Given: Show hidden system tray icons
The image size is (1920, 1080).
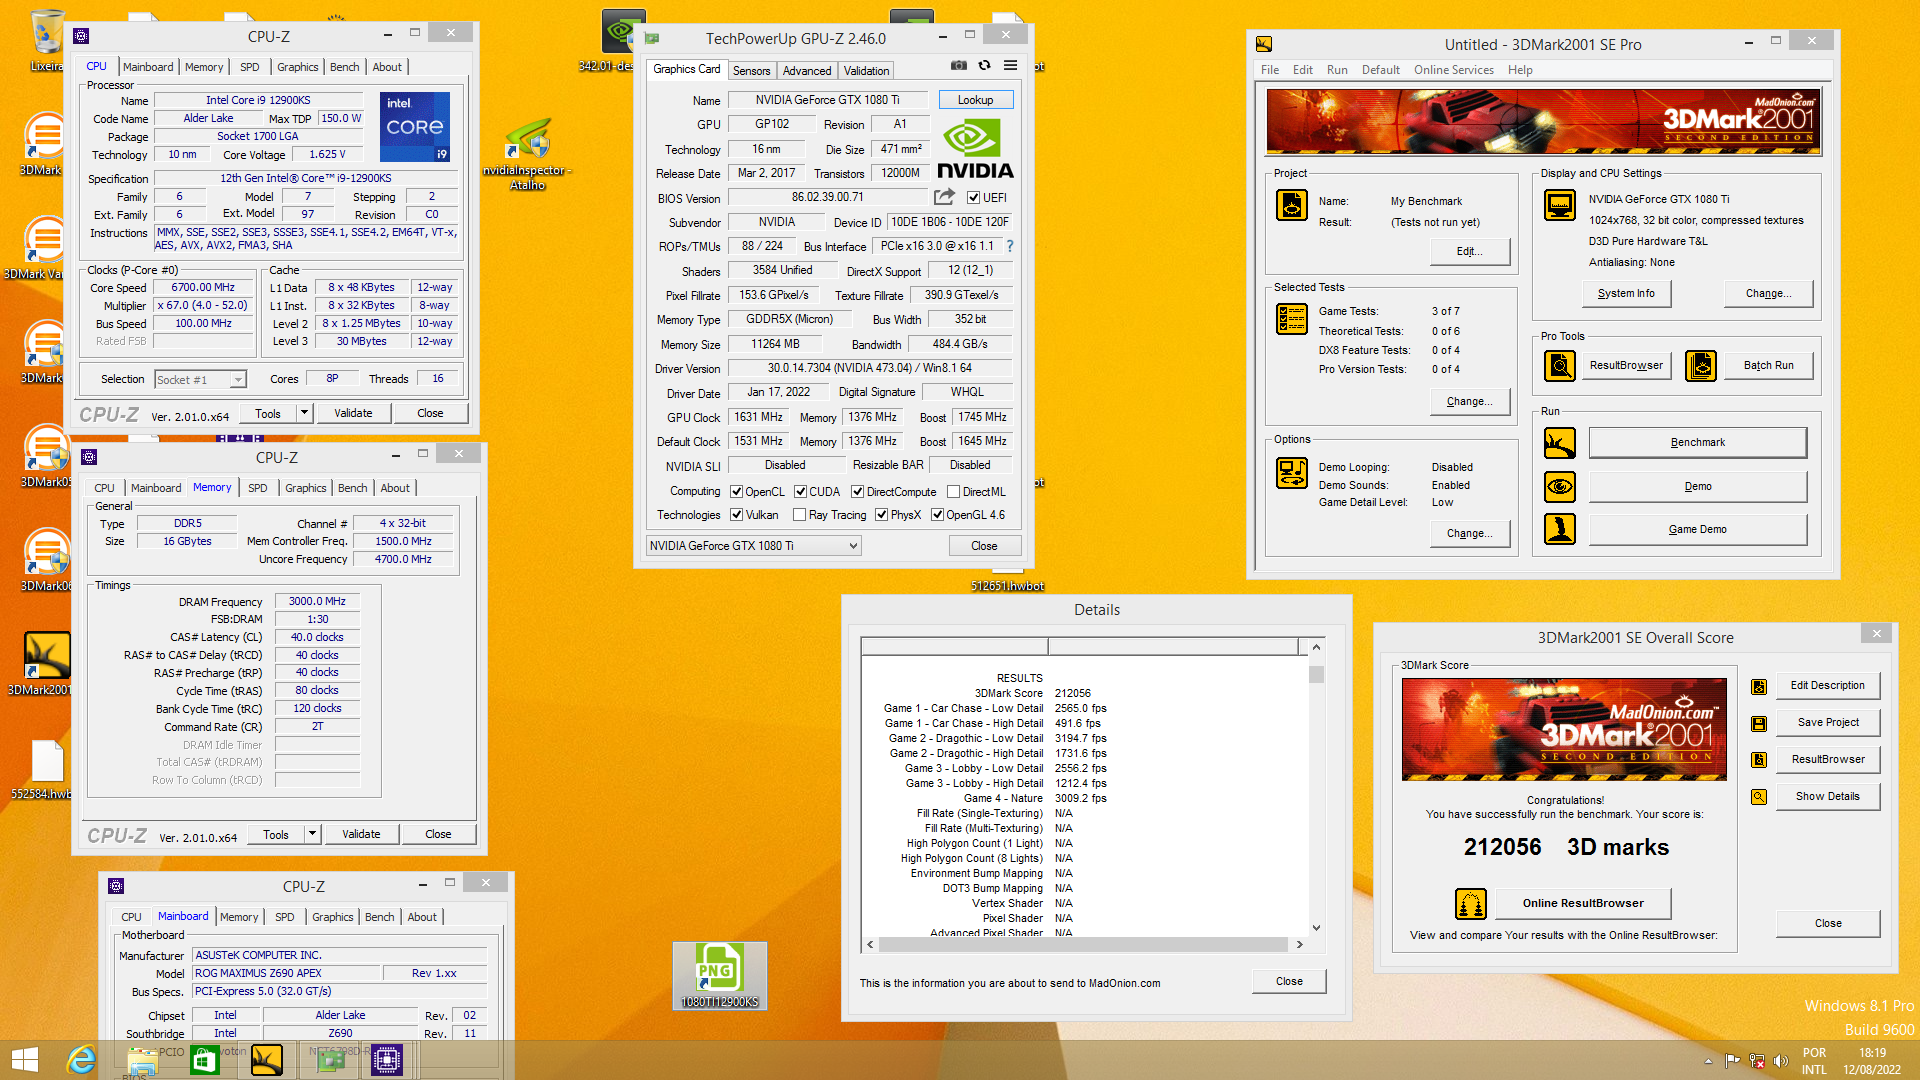Looking at the screenshot, I should pyautogui.click(x=1708, y=1061).
